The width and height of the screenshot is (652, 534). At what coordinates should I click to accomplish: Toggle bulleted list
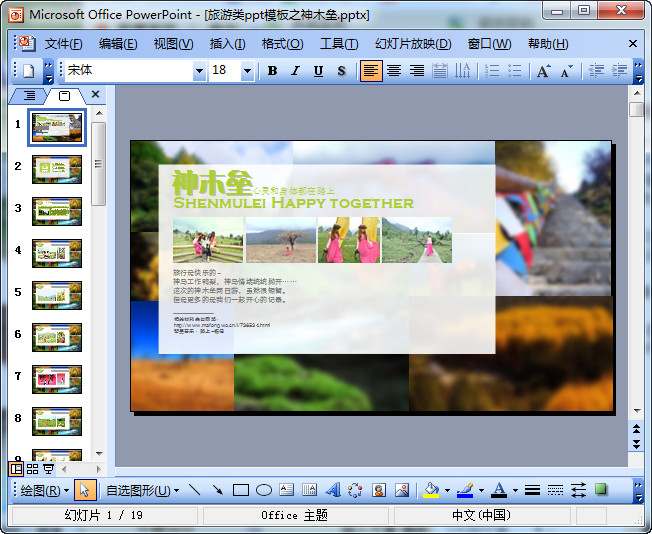coord(515,71)
